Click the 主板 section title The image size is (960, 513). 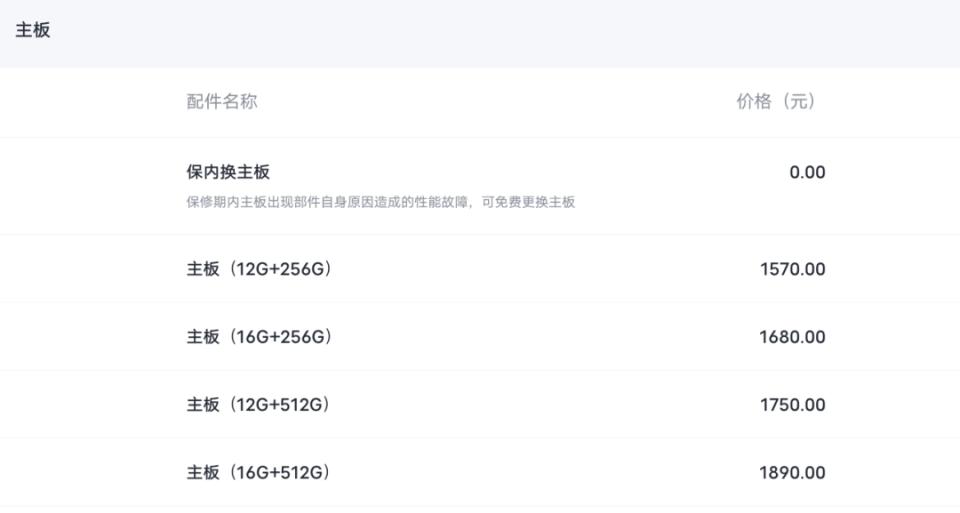click(32, 30)
